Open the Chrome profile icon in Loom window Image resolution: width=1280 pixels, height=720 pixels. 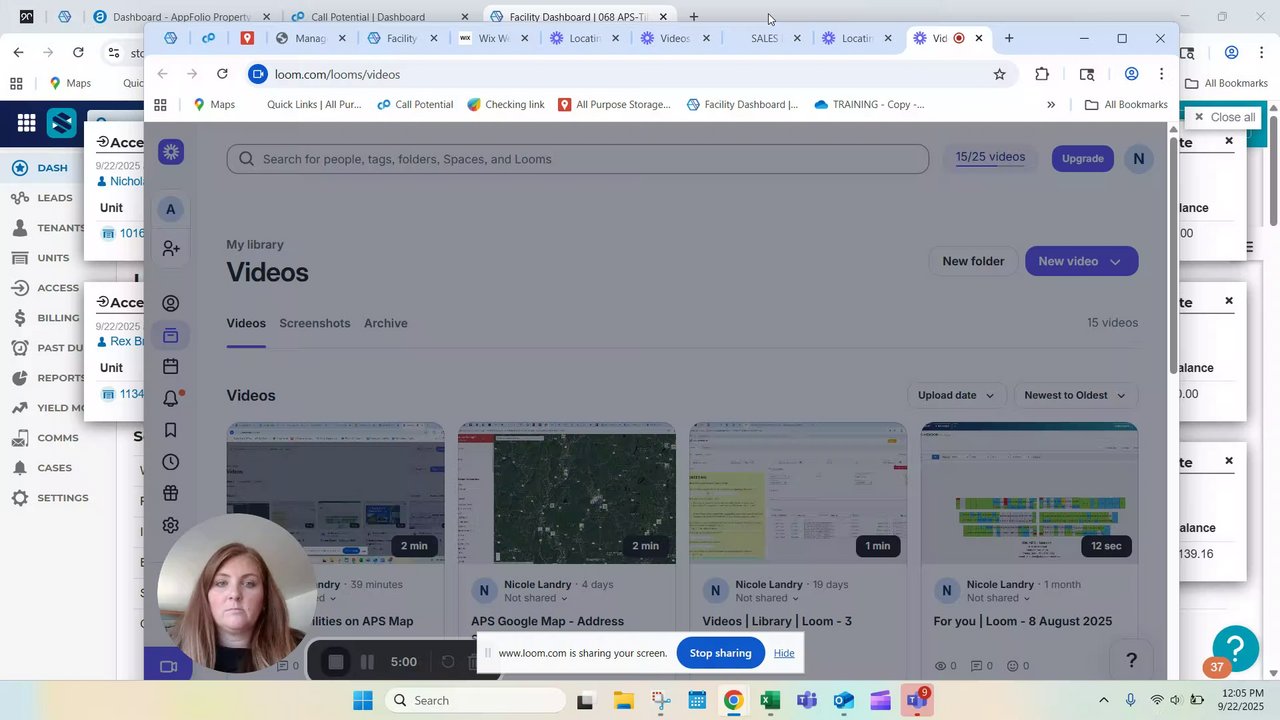1131,74
